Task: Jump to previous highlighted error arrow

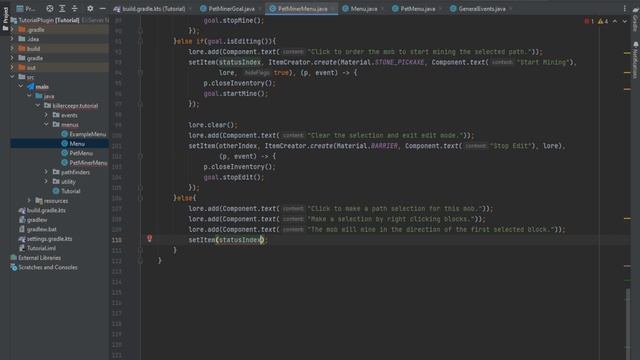Action: tap(615, 21)
